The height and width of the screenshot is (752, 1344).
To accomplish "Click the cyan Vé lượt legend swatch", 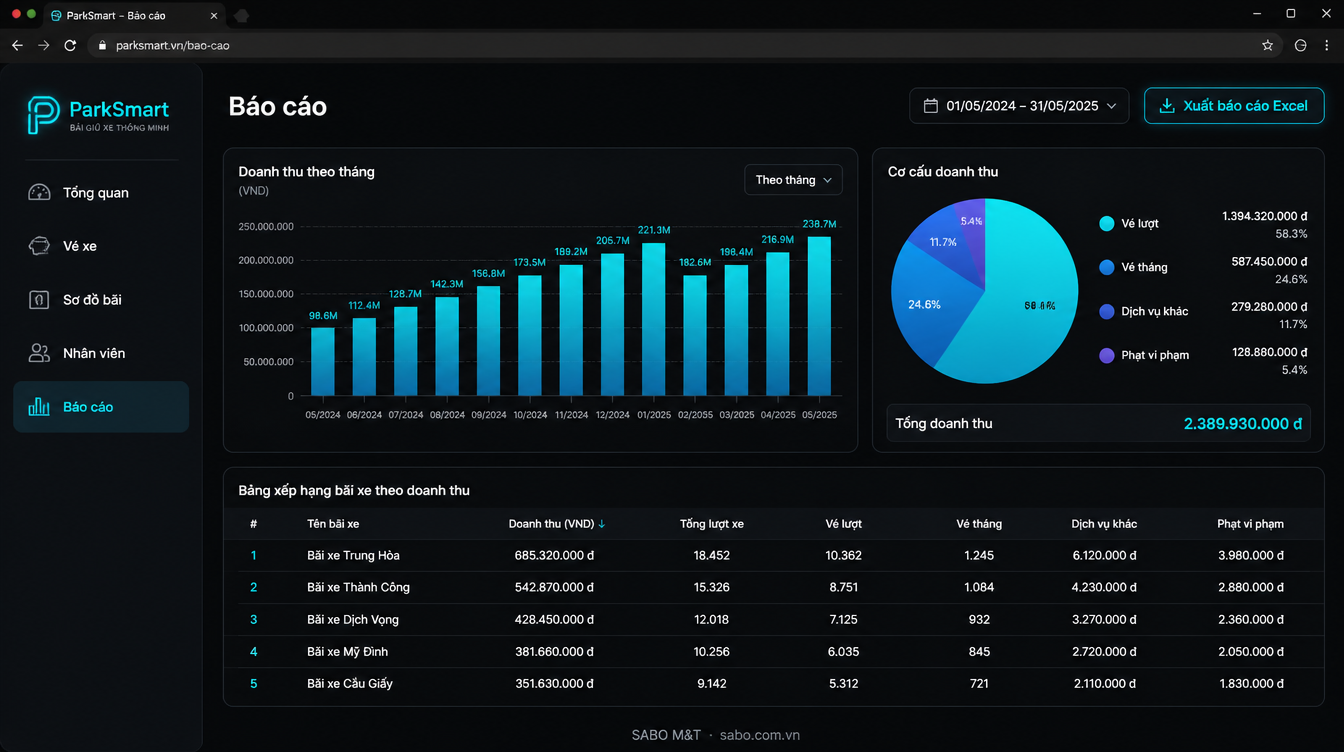I will coord(1106,224).
